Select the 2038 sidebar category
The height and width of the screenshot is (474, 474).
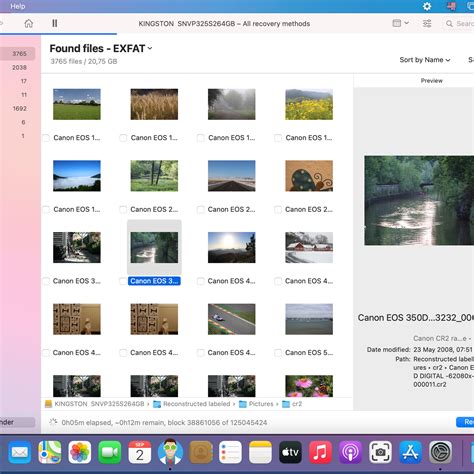[x=19, y=67]
